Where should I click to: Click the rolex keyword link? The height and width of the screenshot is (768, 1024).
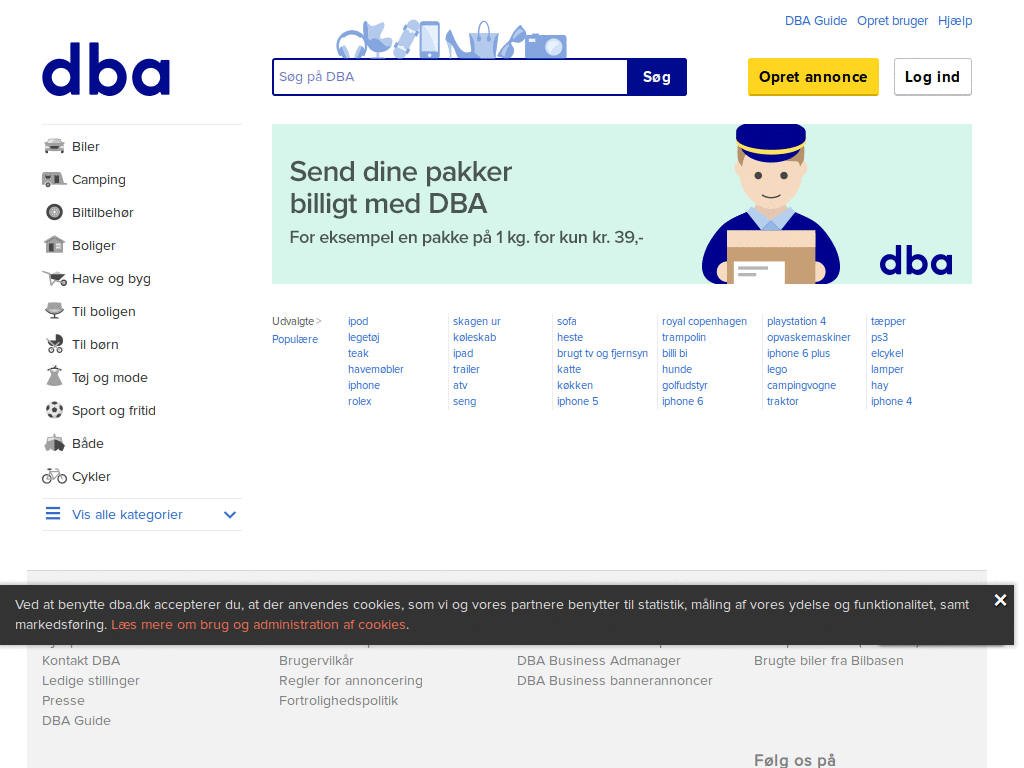360,402
